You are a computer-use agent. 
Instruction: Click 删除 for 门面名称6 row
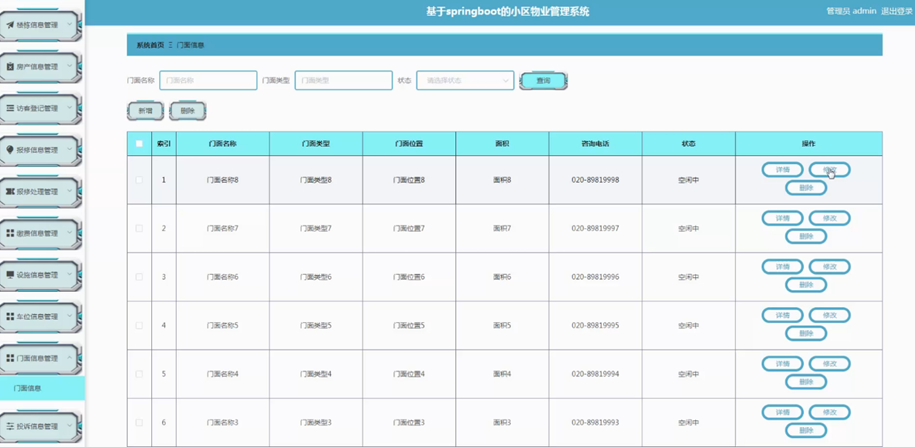(x=806, y=285)
